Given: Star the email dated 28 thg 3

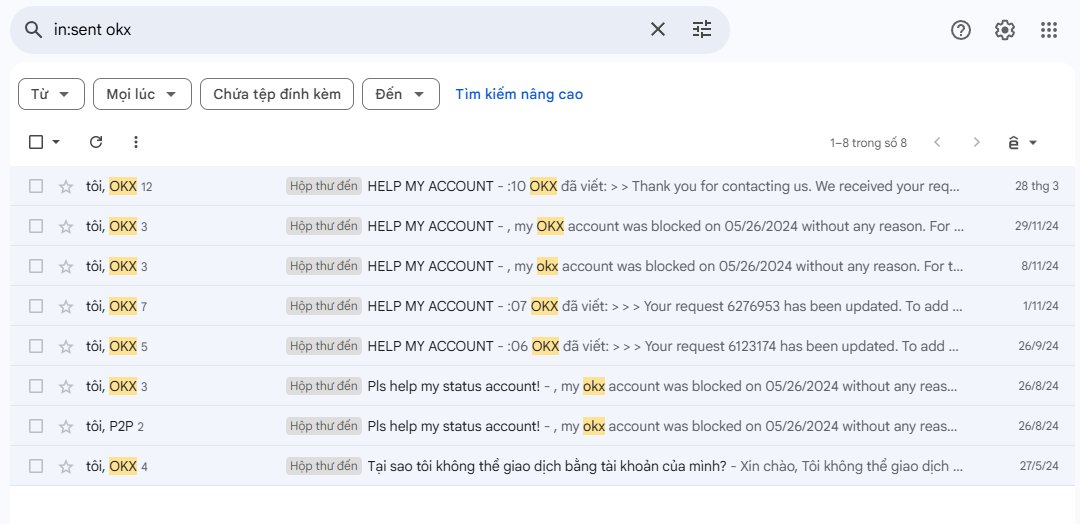Looking at the screenshot, I should [x=65, y=186].
